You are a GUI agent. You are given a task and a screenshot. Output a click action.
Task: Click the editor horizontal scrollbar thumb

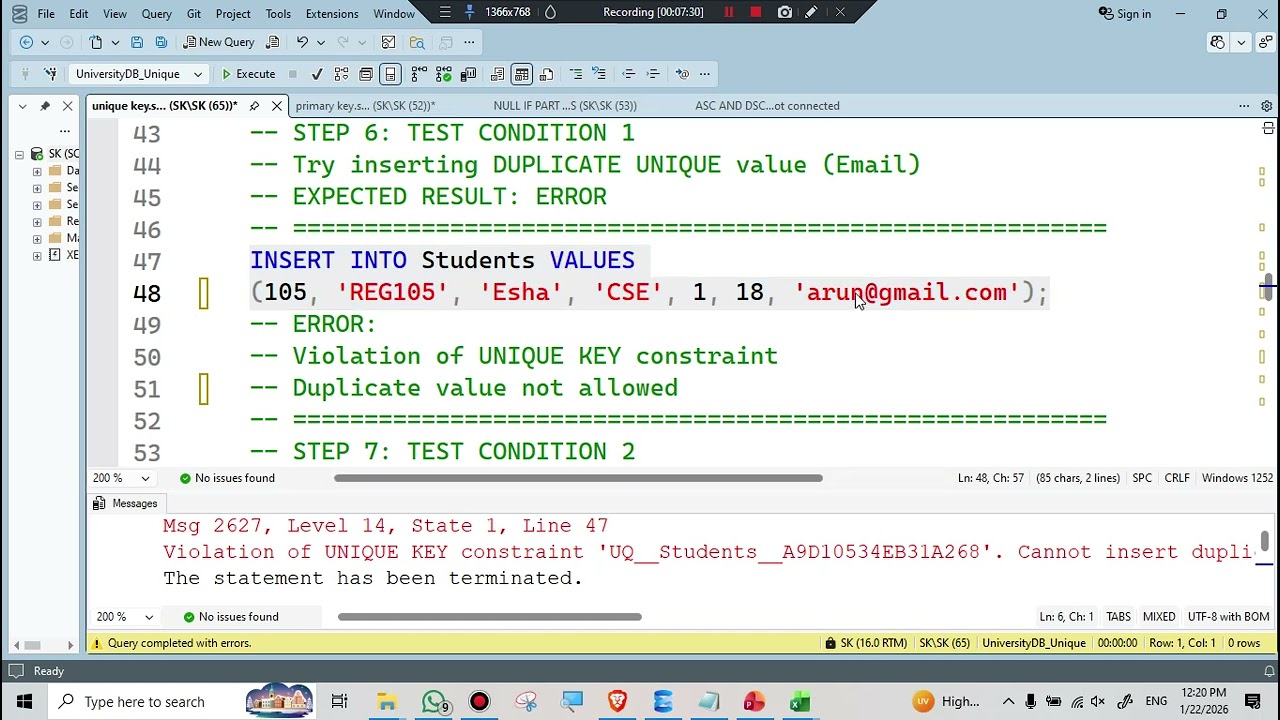(x=578, y=478)
